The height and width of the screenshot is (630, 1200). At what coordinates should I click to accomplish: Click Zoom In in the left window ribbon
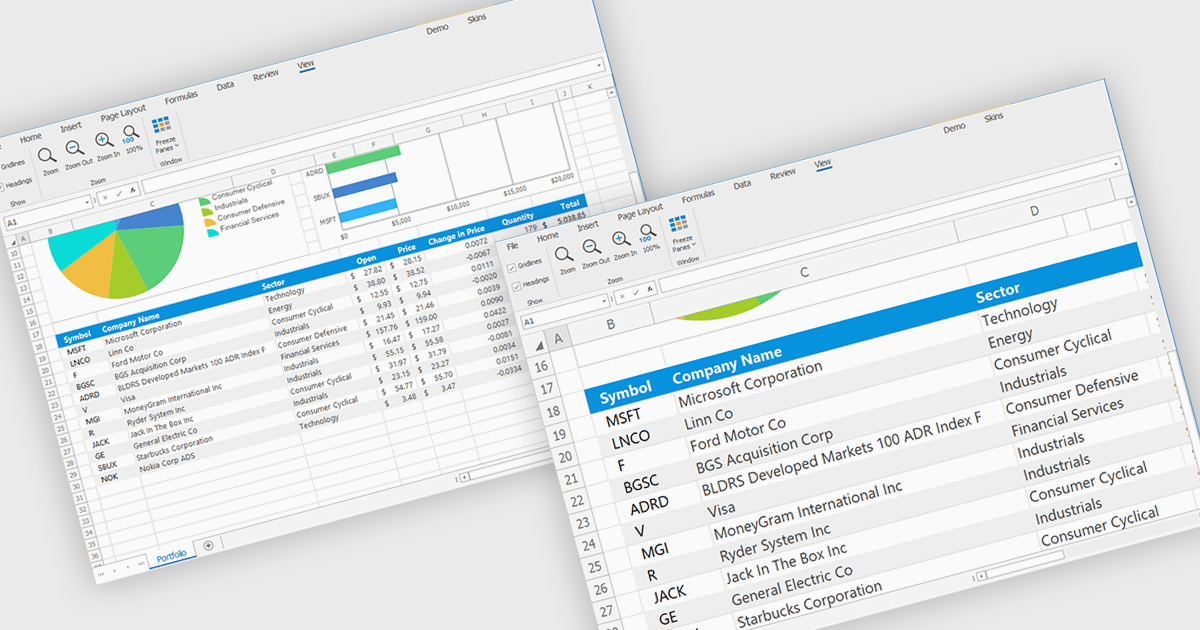pyautogui.click(x=104, y=140)
